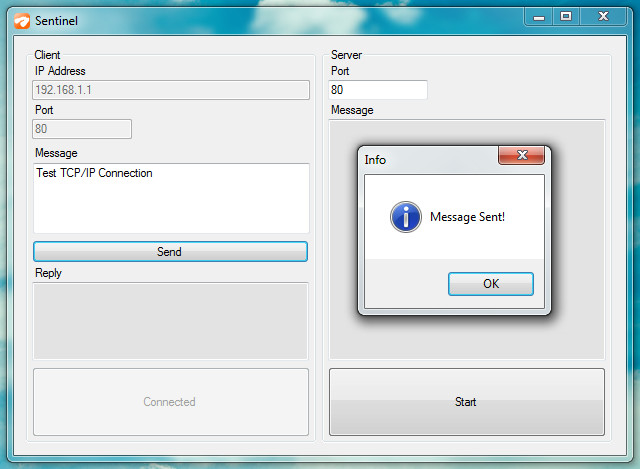This screenshot has width=640, height=469.
Task: Click the 'Message' label in Client group
Action: (x=56, y=153)
